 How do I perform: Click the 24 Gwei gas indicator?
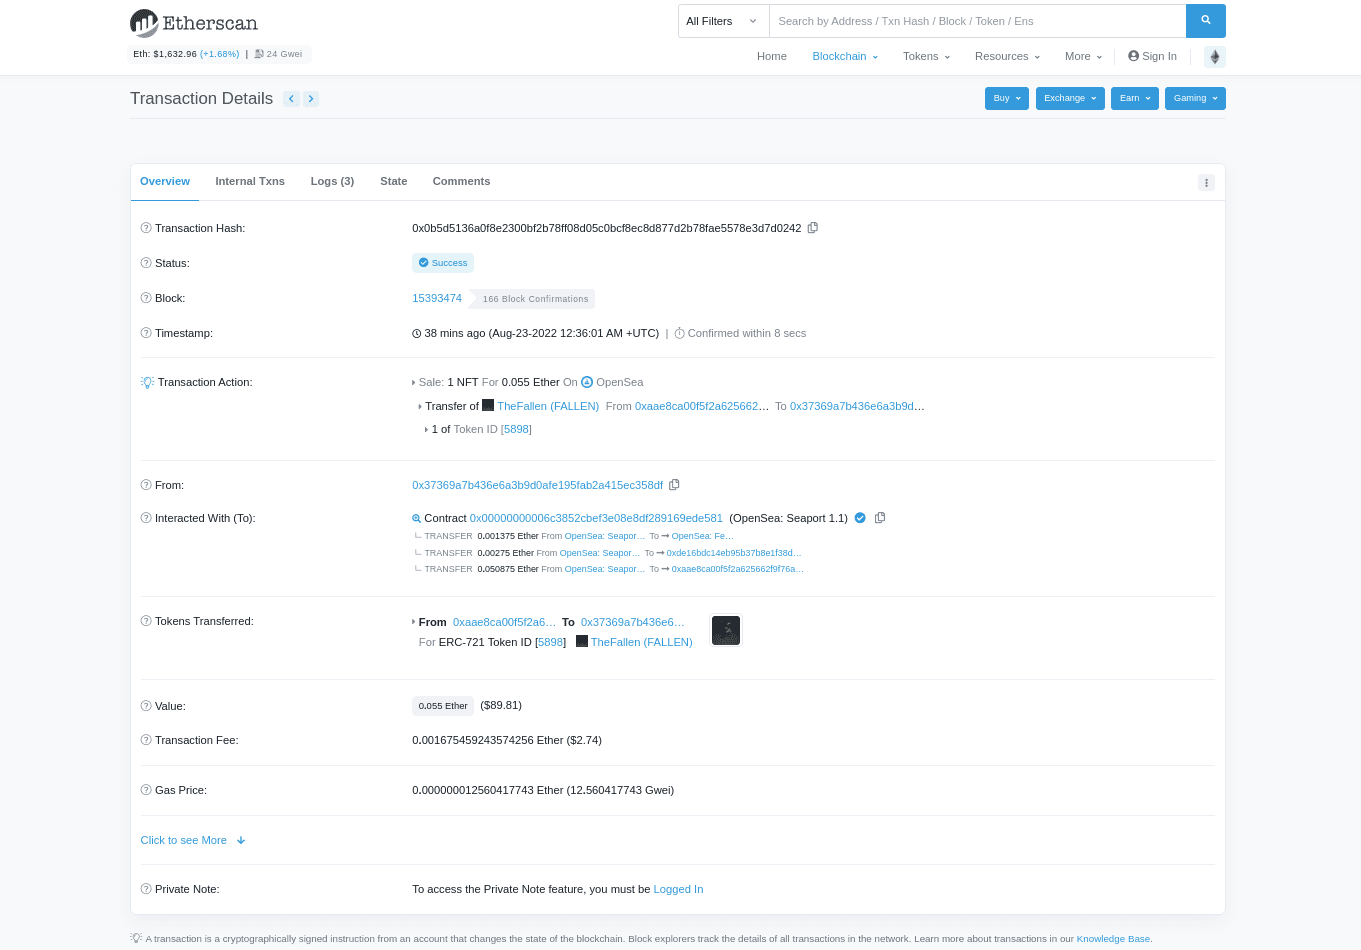pyautogui.click(x=278, y=54)
